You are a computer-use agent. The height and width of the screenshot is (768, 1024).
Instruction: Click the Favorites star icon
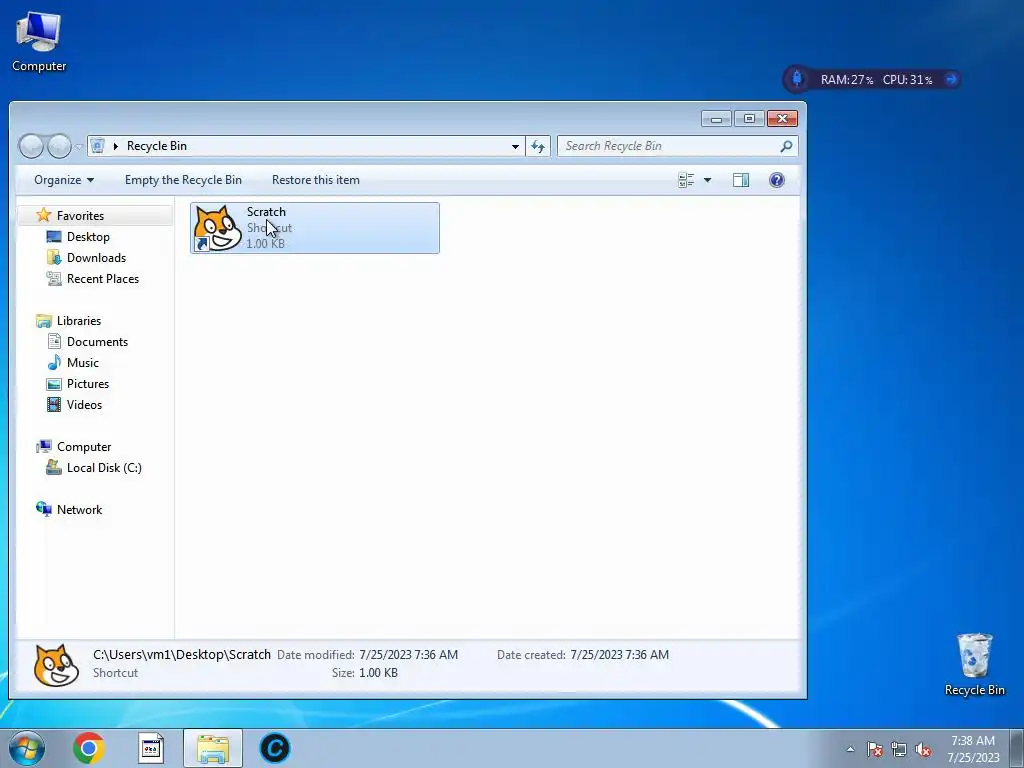click(x=44, y=215)
